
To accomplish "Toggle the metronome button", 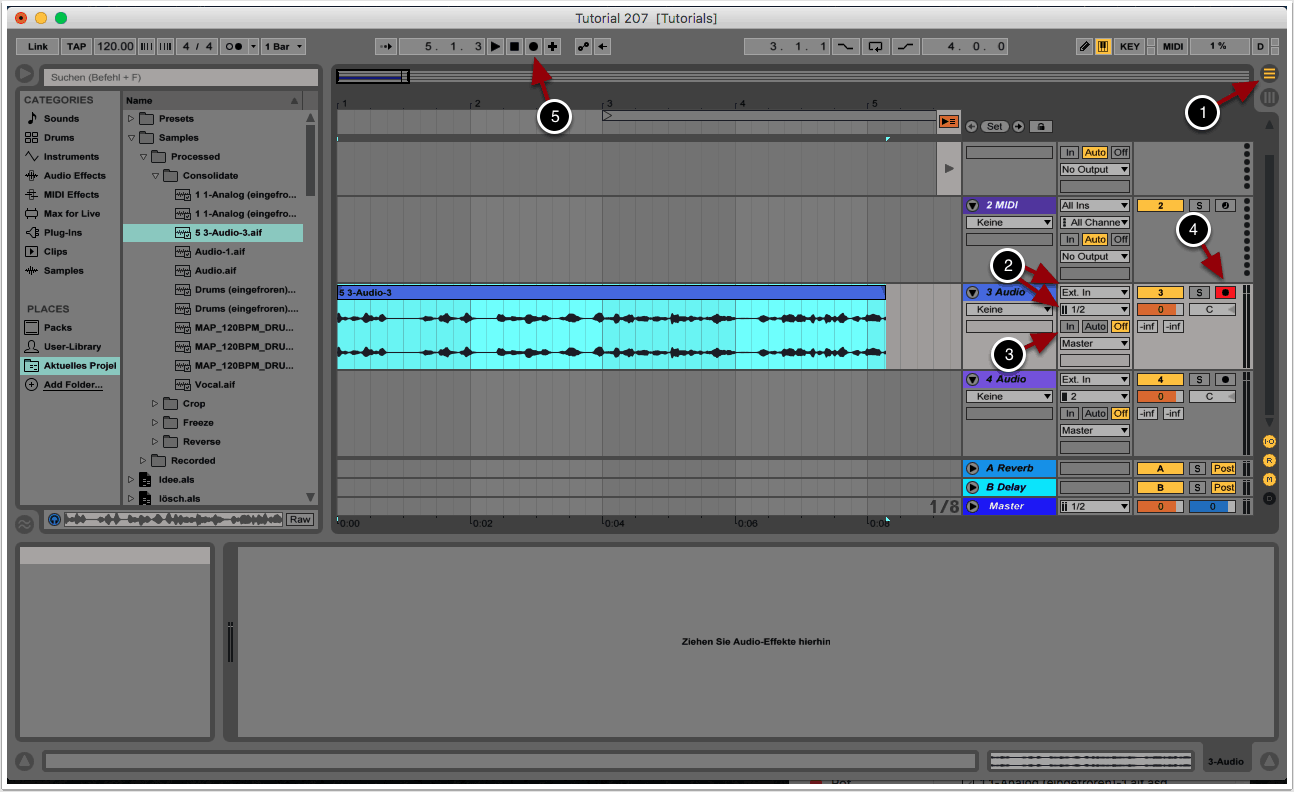I will click(x=231, y=47).
